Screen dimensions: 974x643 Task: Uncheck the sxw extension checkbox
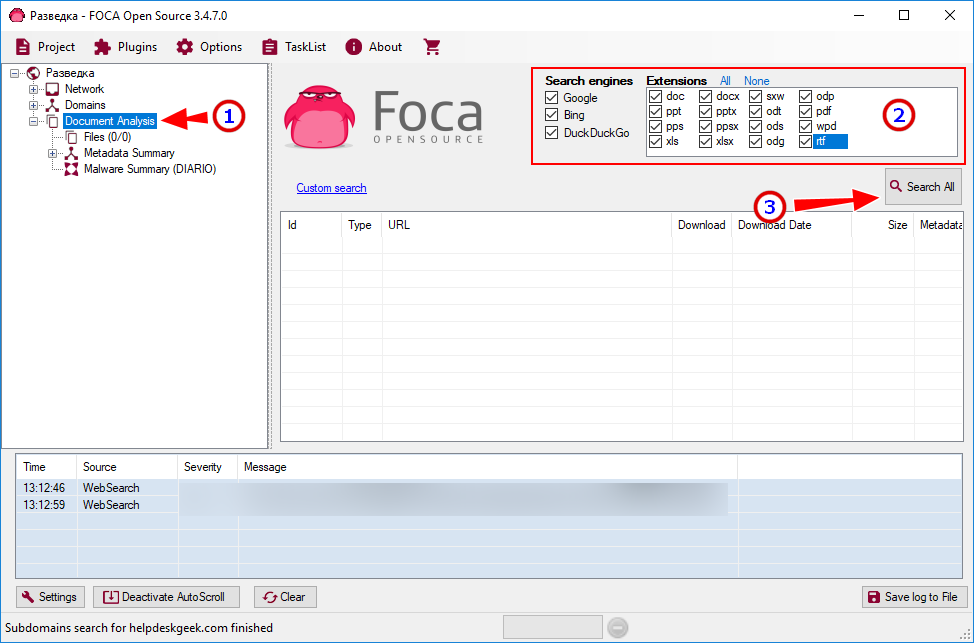(755, 96)
